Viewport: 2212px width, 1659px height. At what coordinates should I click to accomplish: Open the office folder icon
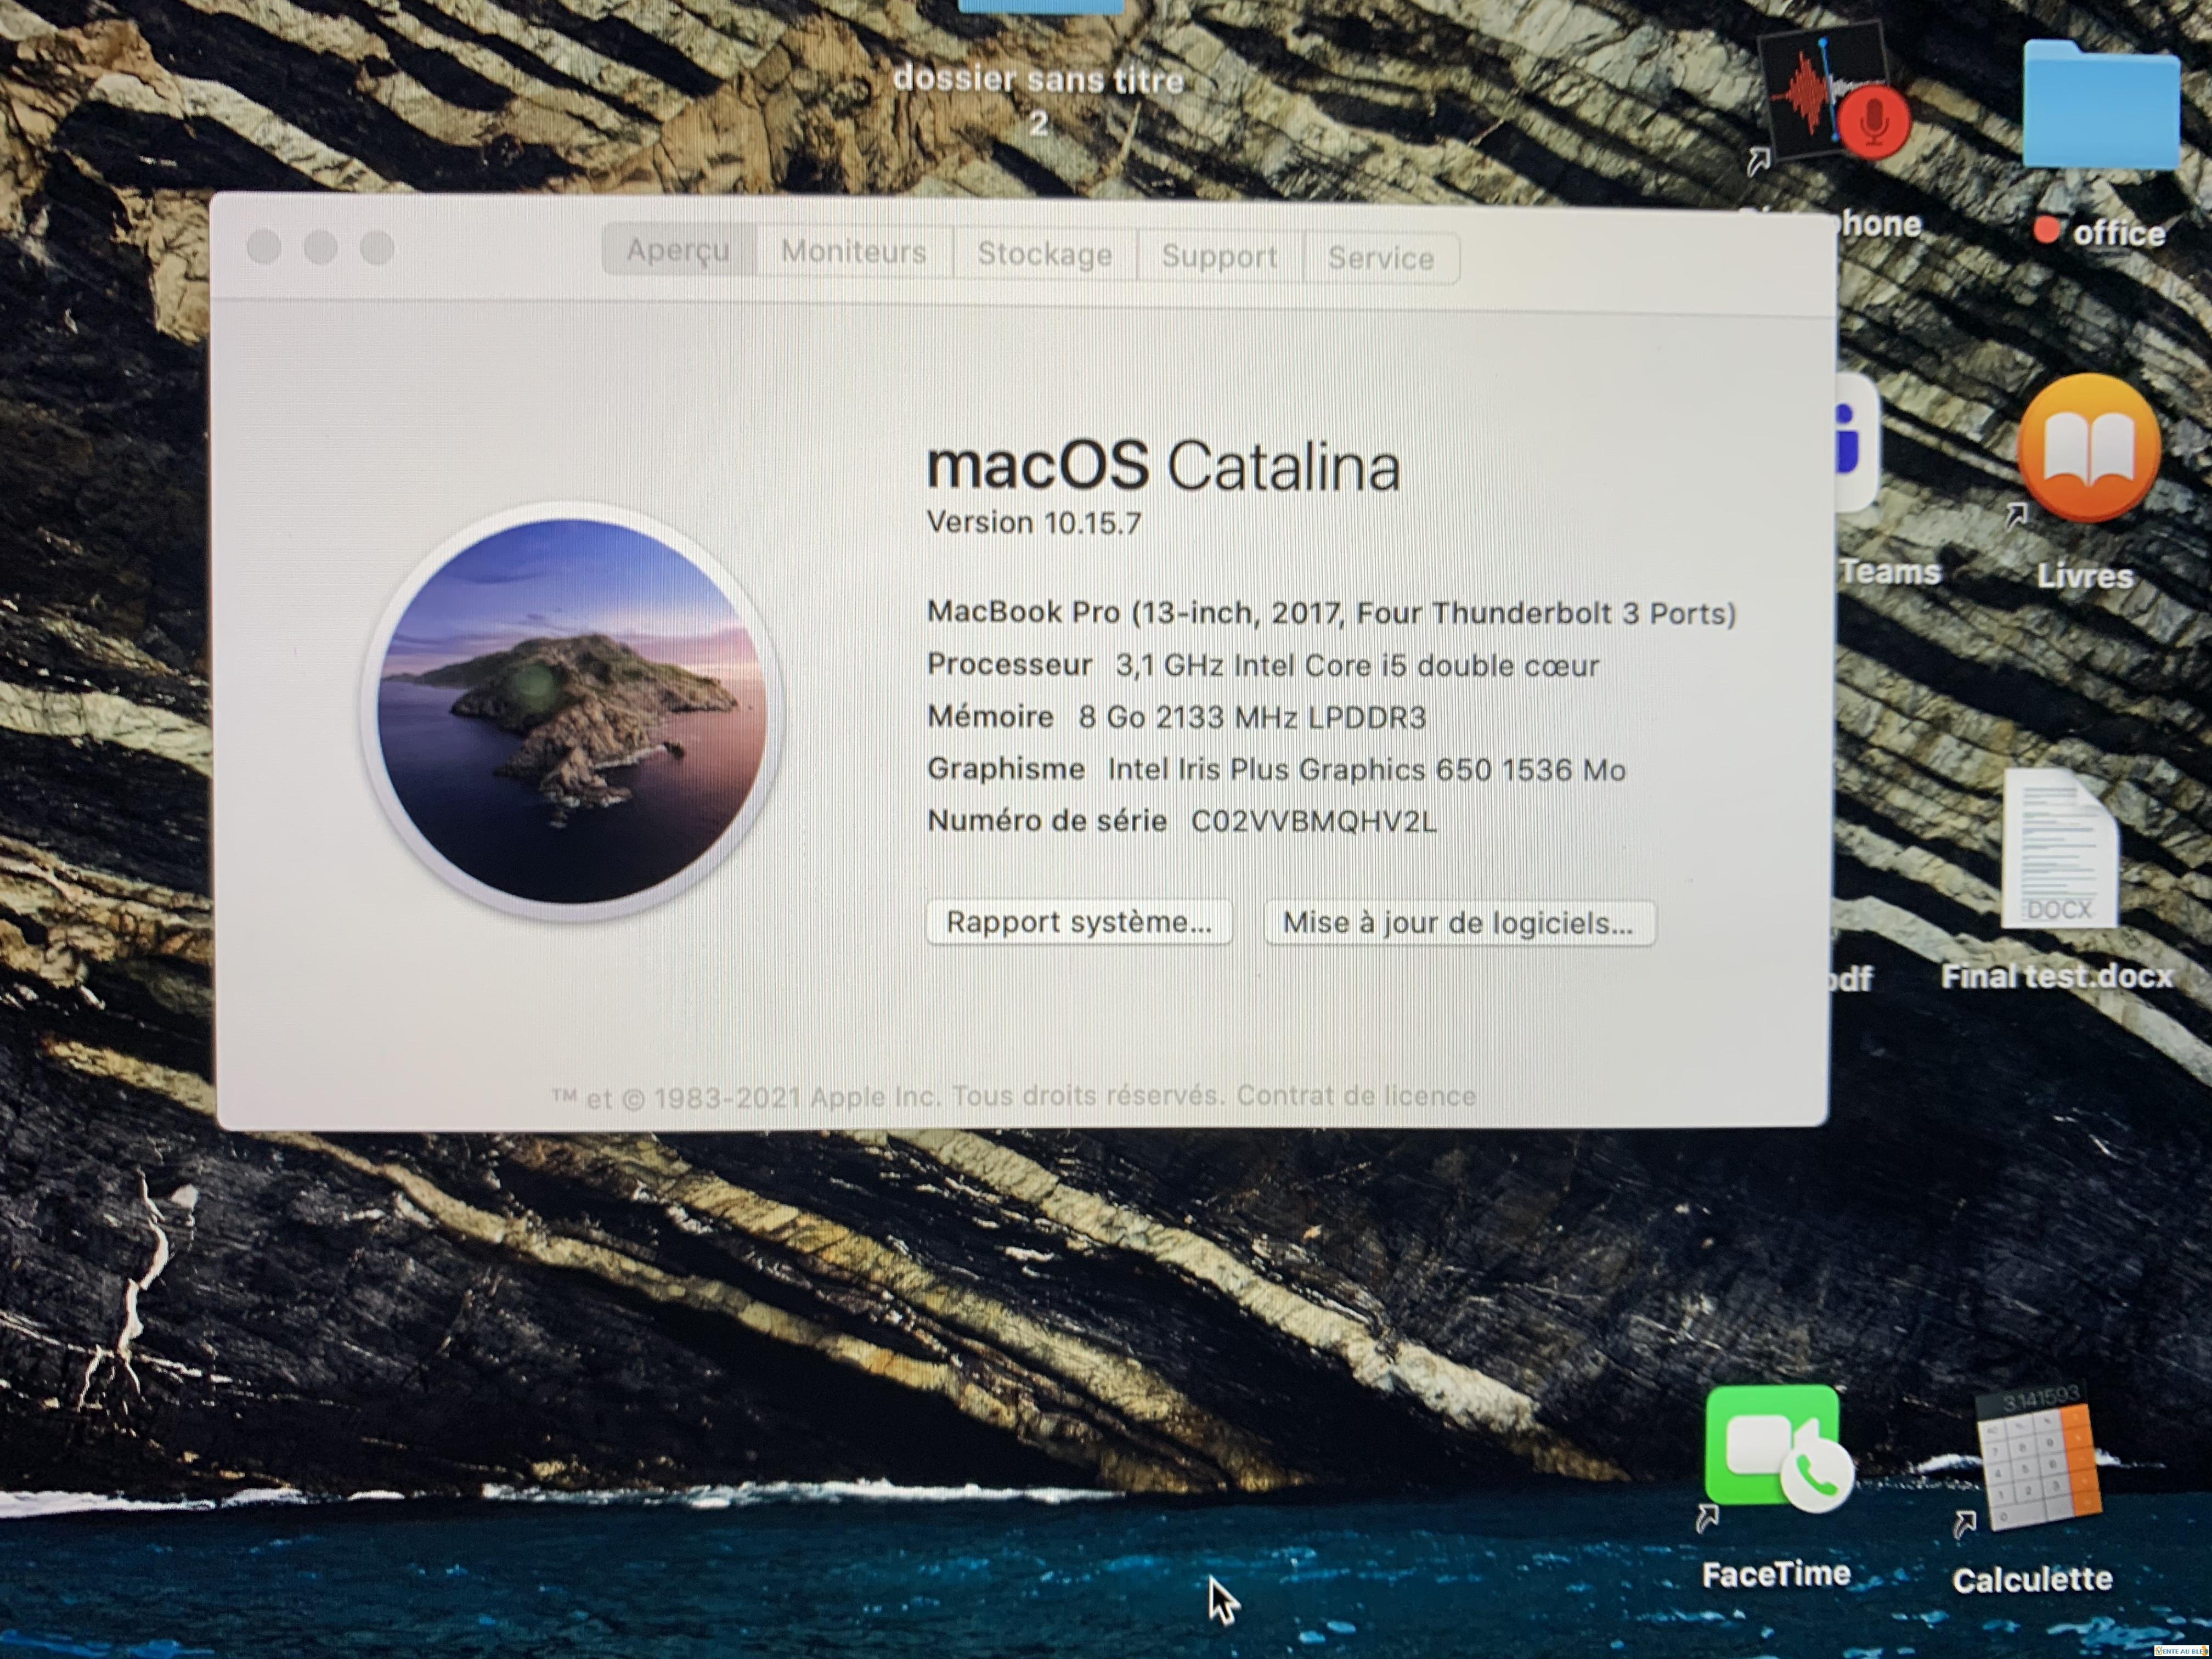click(x=2100, y=105)
